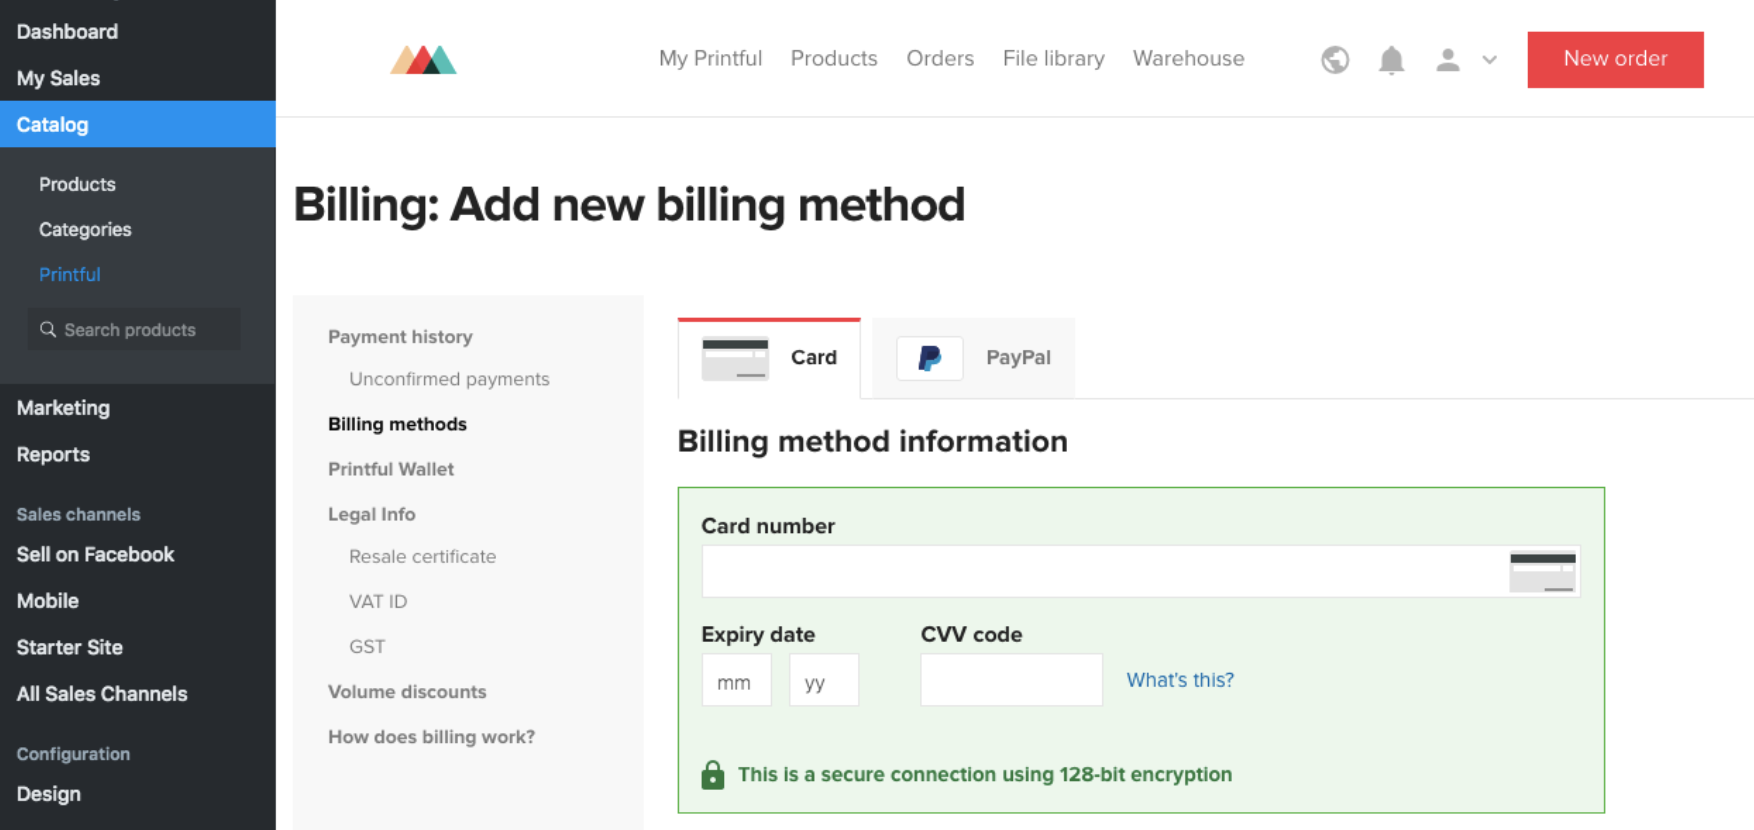Open Legal Info in billing menu
This screenshot has width=1754, height=830.
click(x=371, y=514)
